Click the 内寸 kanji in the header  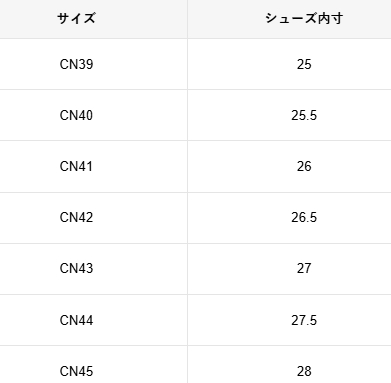pyautogui.click(x=330, y=18)
